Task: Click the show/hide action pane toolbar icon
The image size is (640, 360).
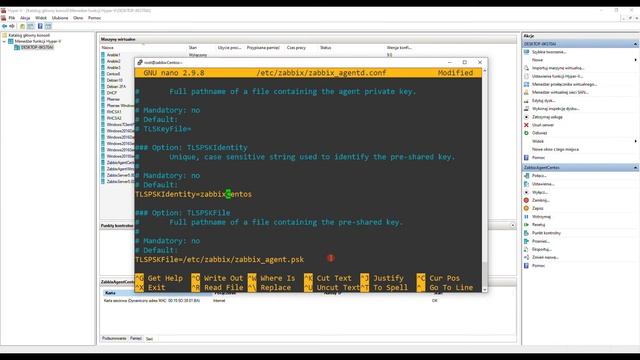Action: pos(48,26)
